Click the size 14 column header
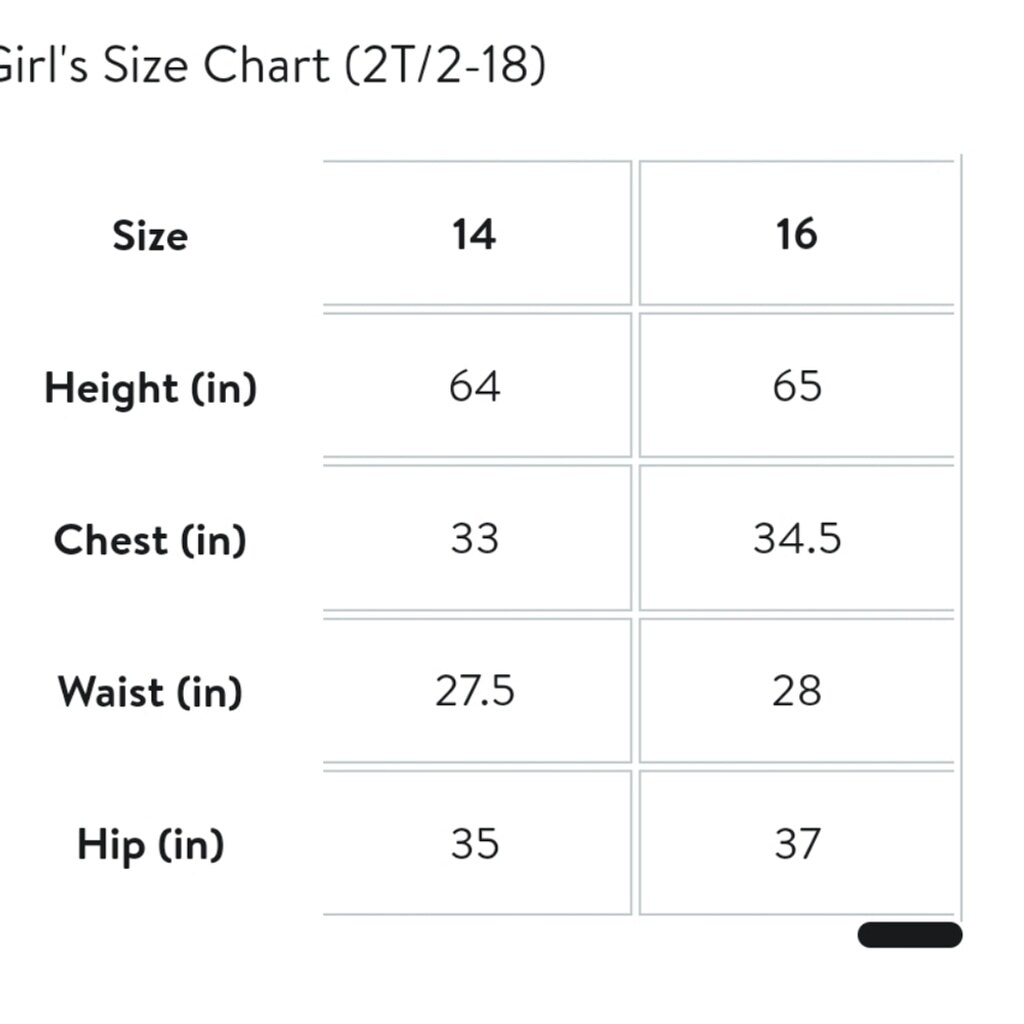 (474, 235)
